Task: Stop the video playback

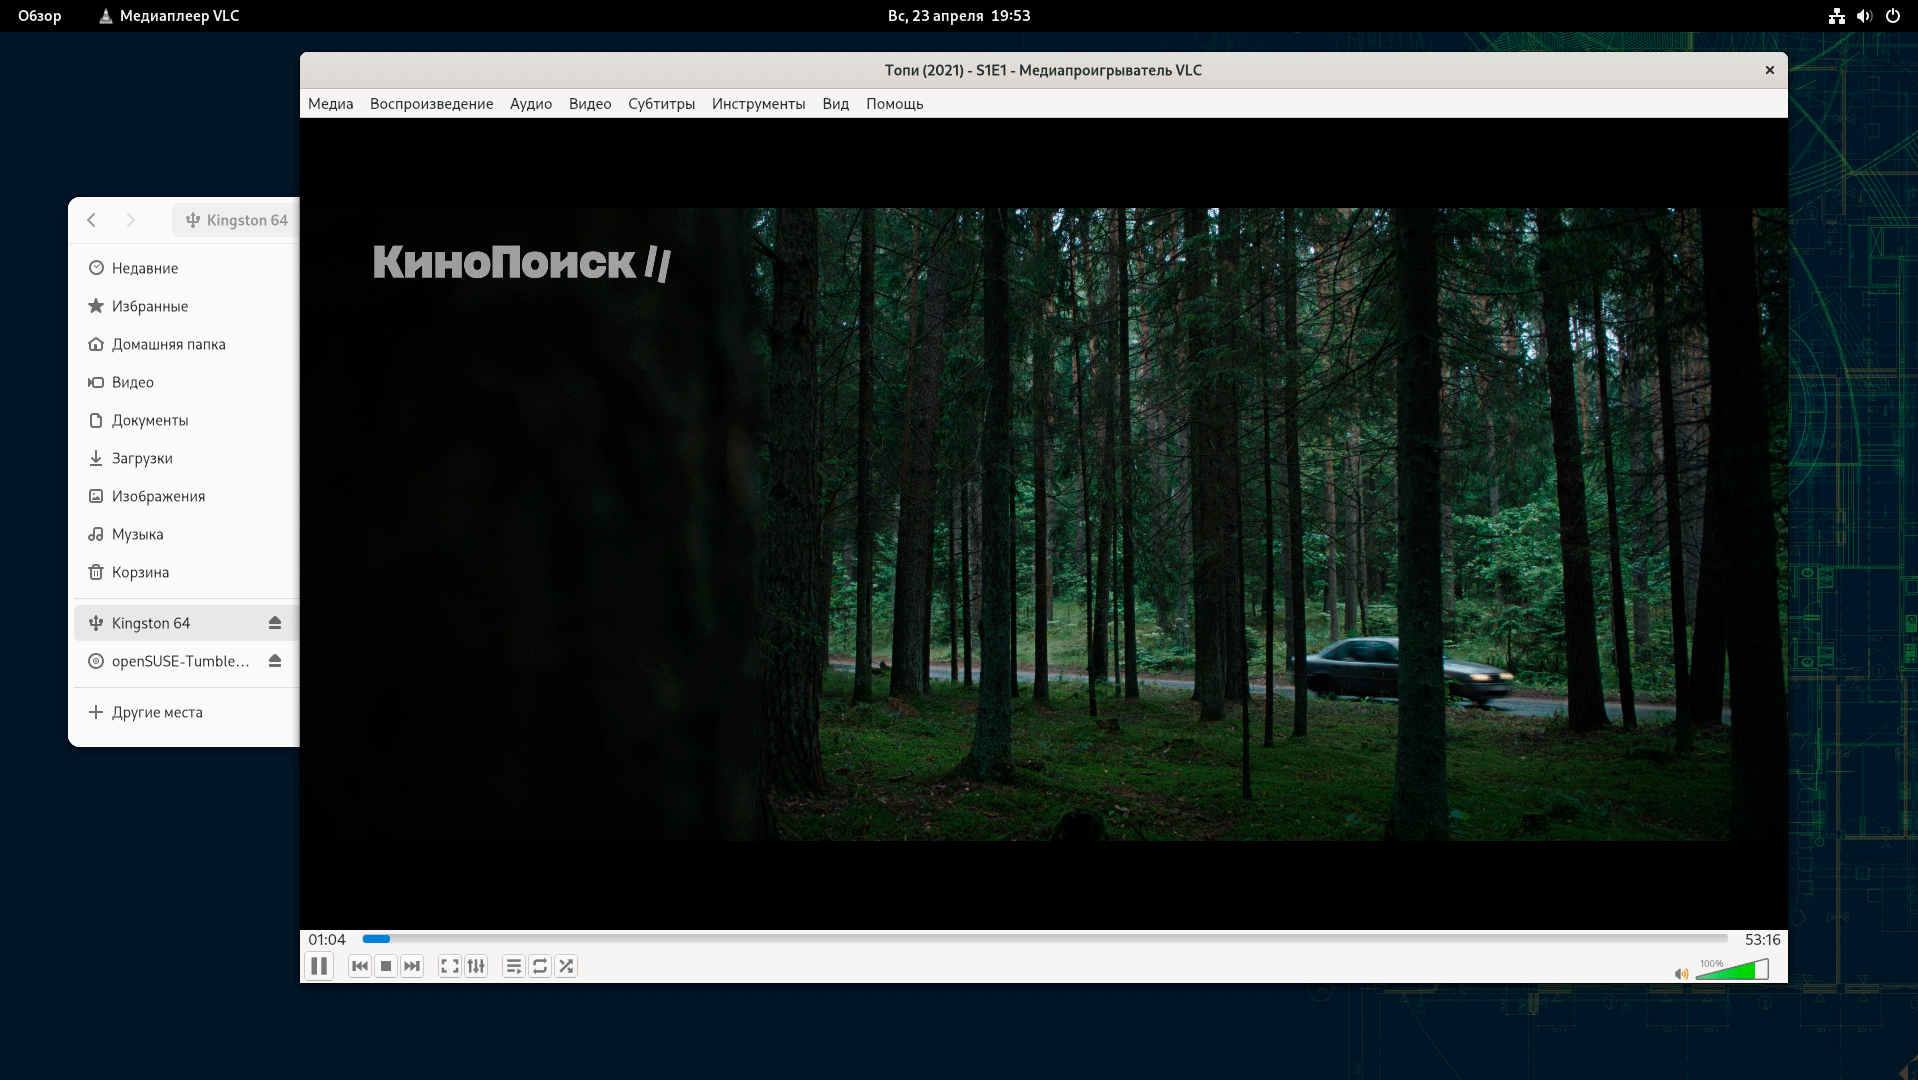Action: point(386,966)
